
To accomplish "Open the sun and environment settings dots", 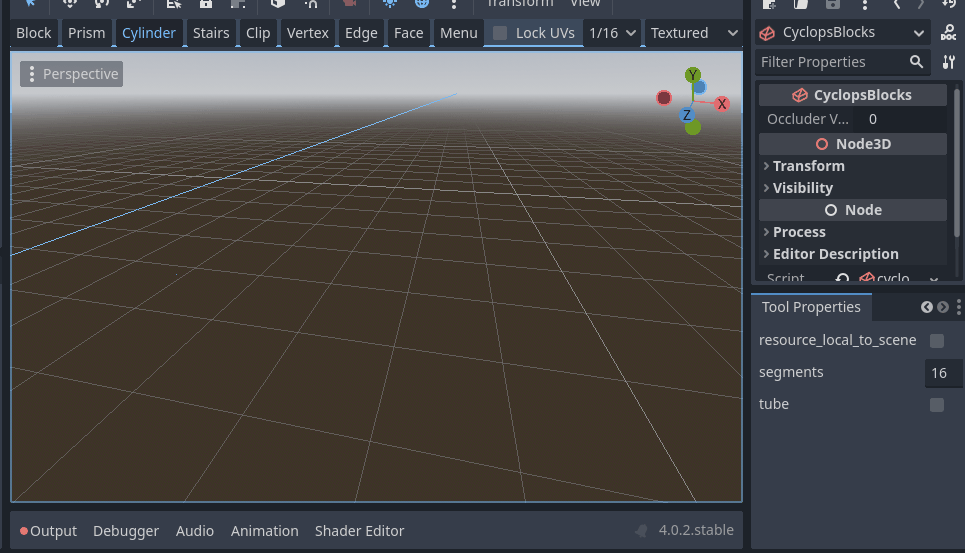I will [x=454, y=4].
